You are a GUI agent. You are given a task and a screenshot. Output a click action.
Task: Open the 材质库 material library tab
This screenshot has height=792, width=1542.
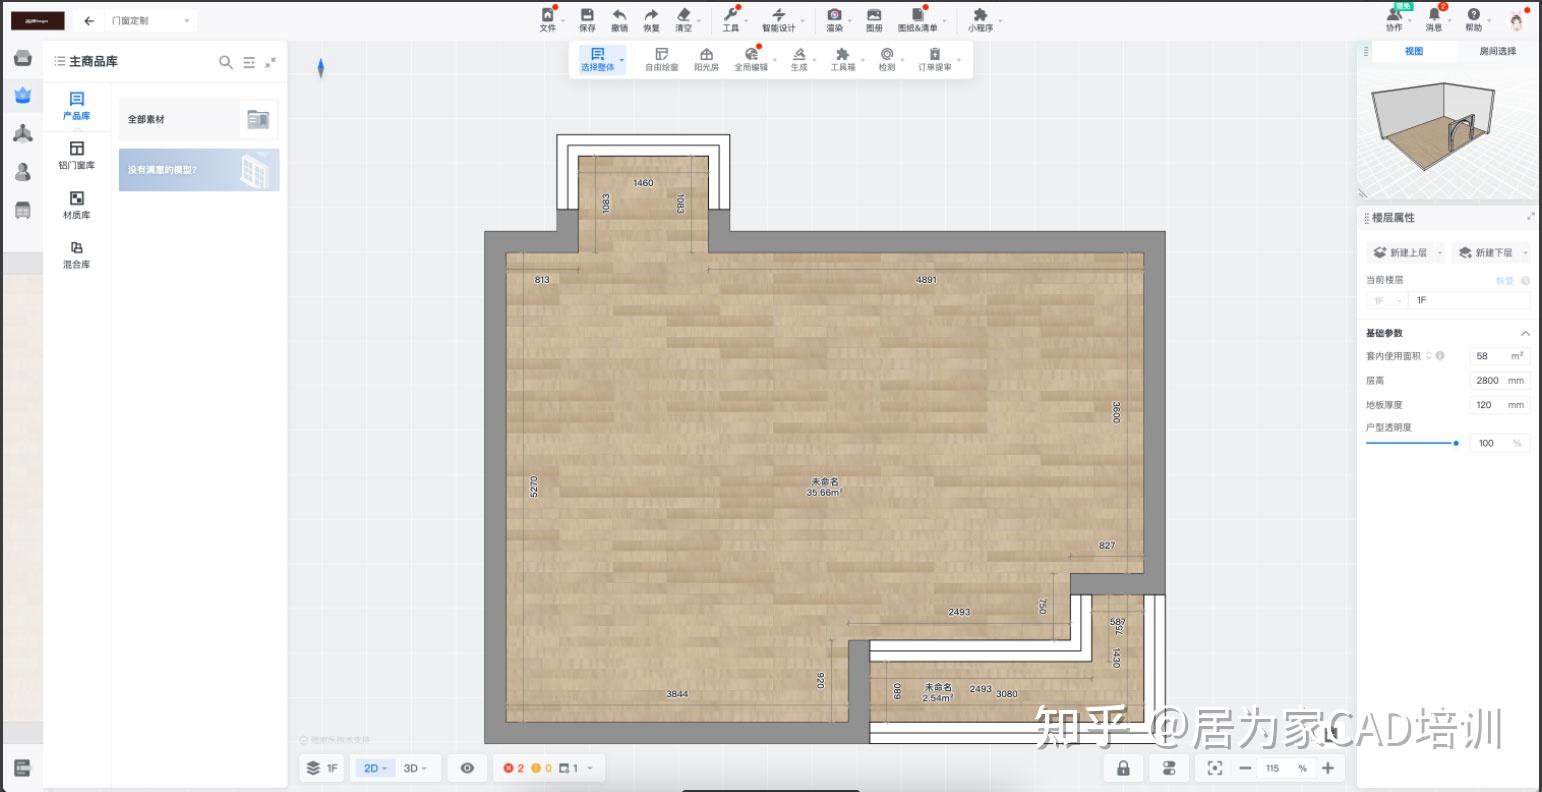point(77,205)
